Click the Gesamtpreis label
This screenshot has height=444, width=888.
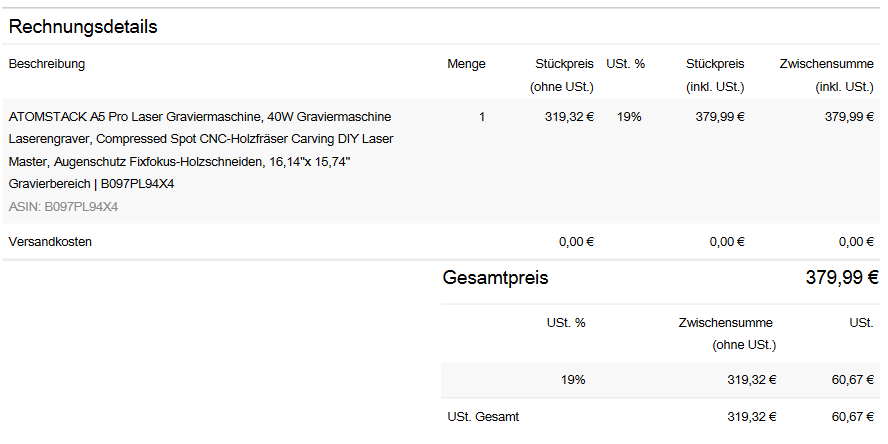(495, 278)
